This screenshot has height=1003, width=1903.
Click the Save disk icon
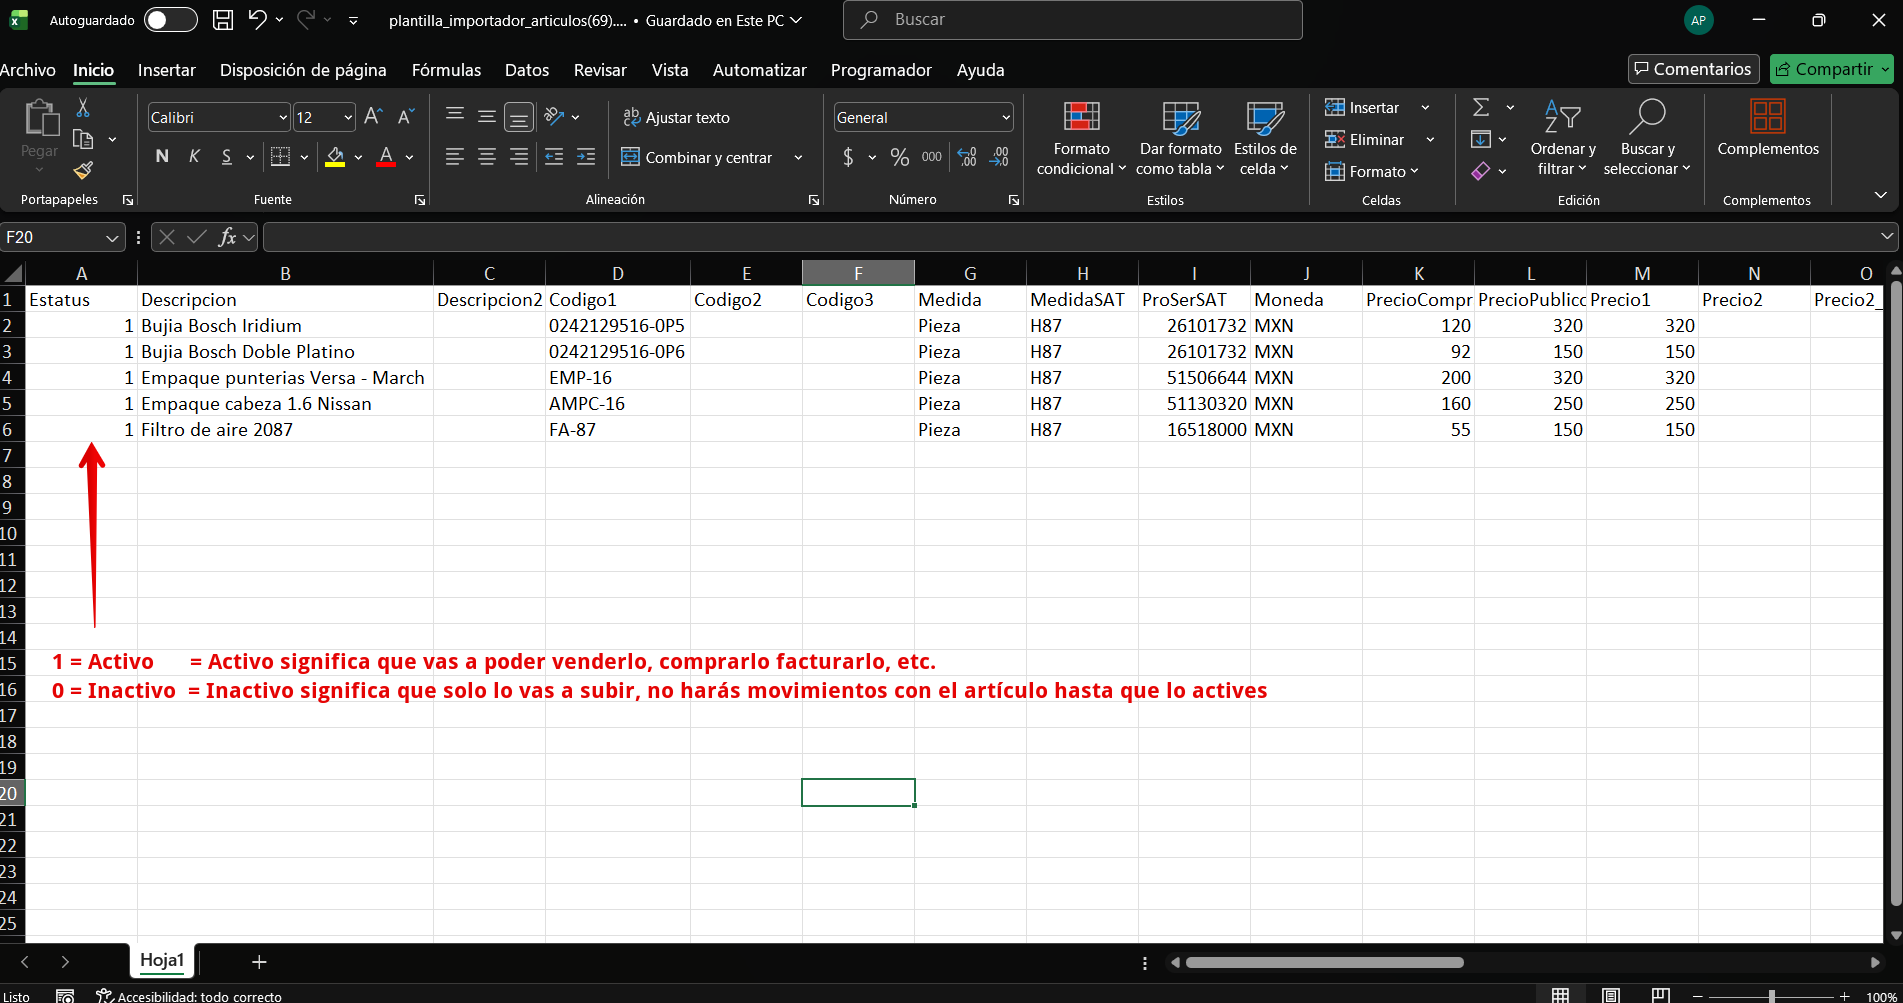click(223, 20)
